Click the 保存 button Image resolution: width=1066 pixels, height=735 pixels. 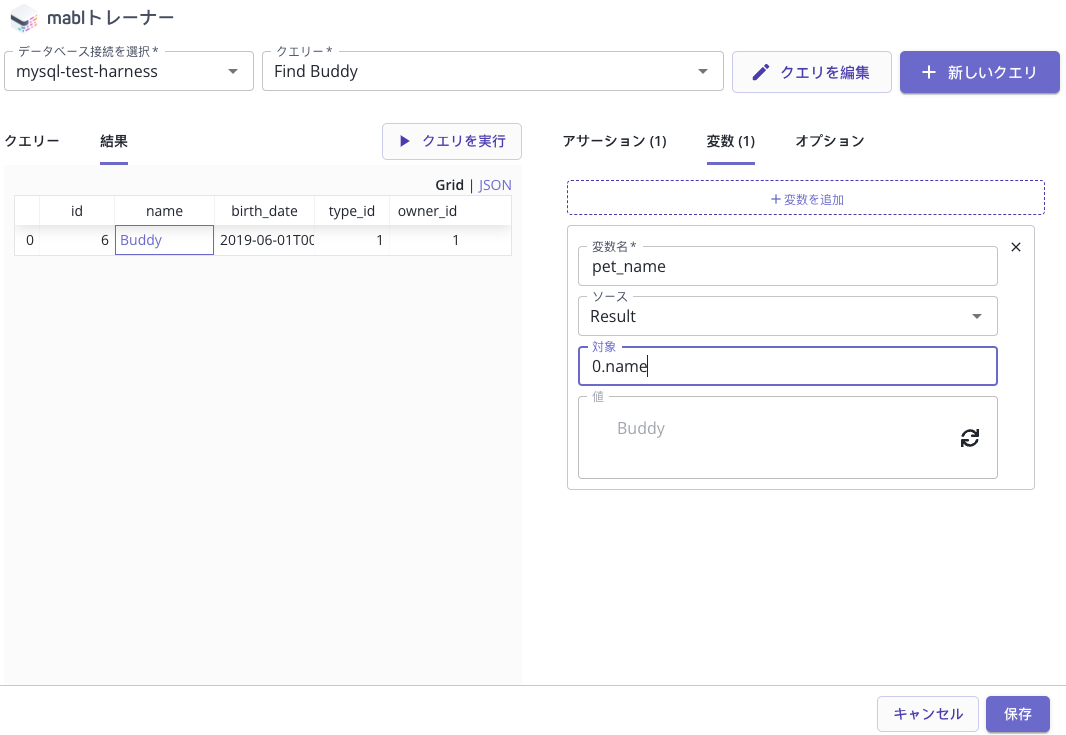coord(1018,714)
